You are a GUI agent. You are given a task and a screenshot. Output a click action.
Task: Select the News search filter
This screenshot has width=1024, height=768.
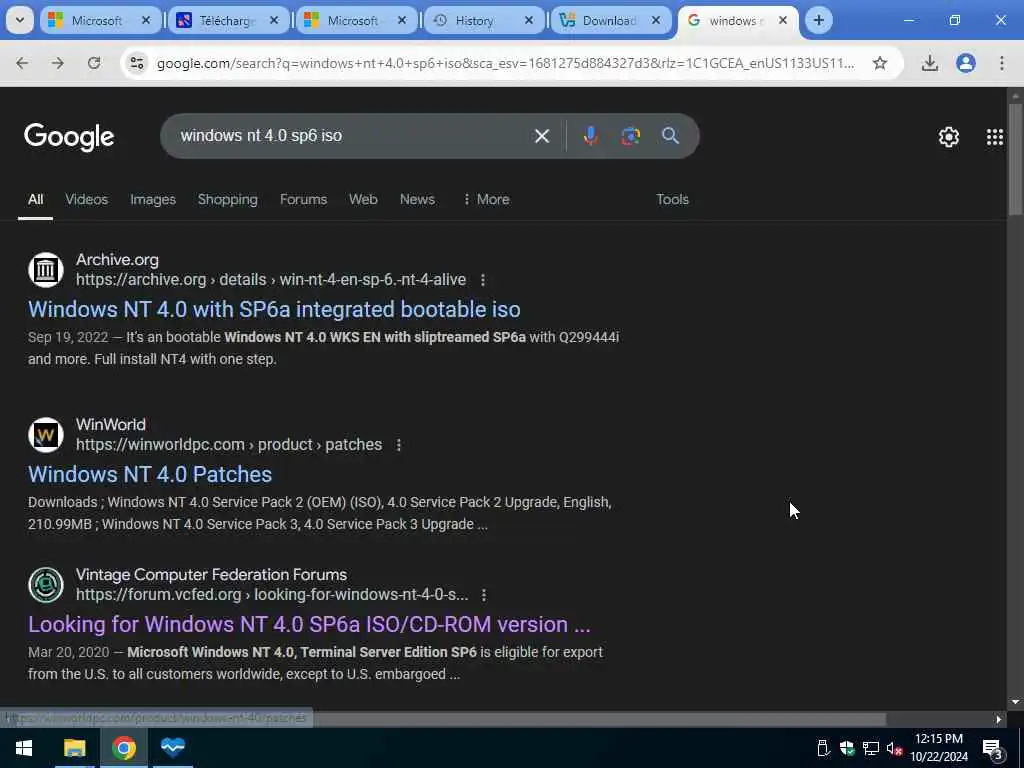[417, 199]
